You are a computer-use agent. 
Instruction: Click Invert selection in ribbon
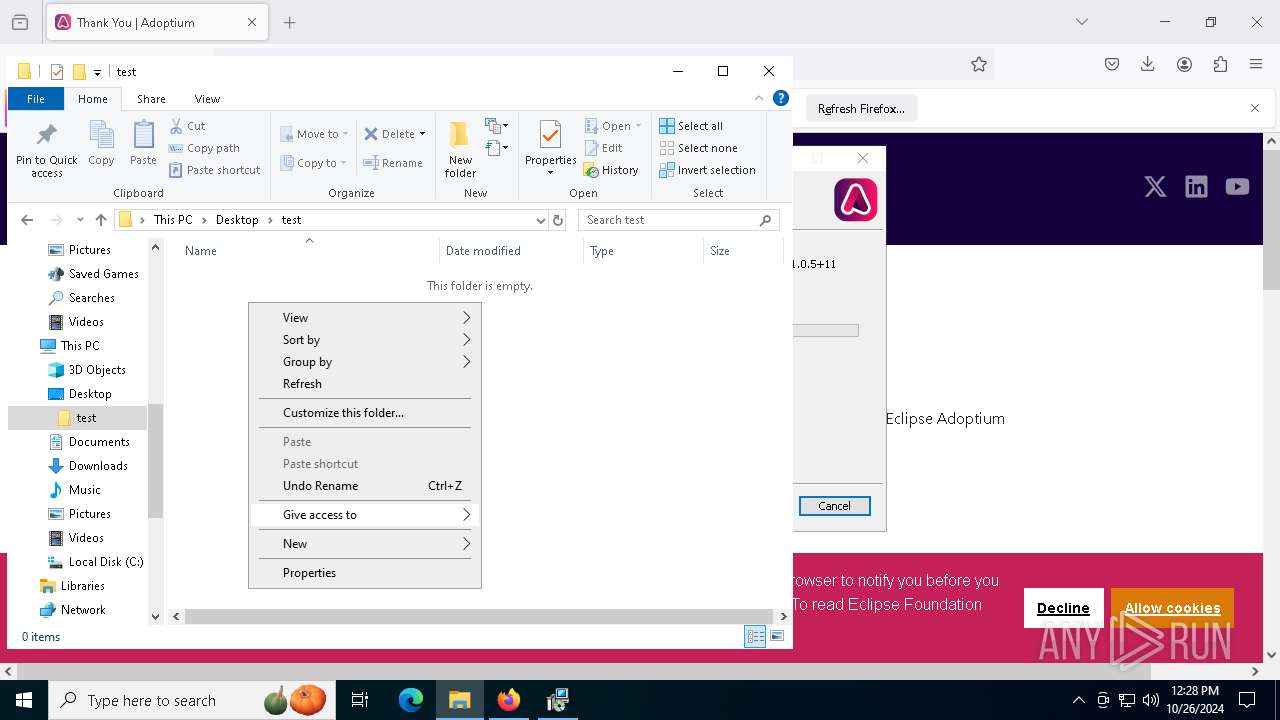click(x=707, y=170)
